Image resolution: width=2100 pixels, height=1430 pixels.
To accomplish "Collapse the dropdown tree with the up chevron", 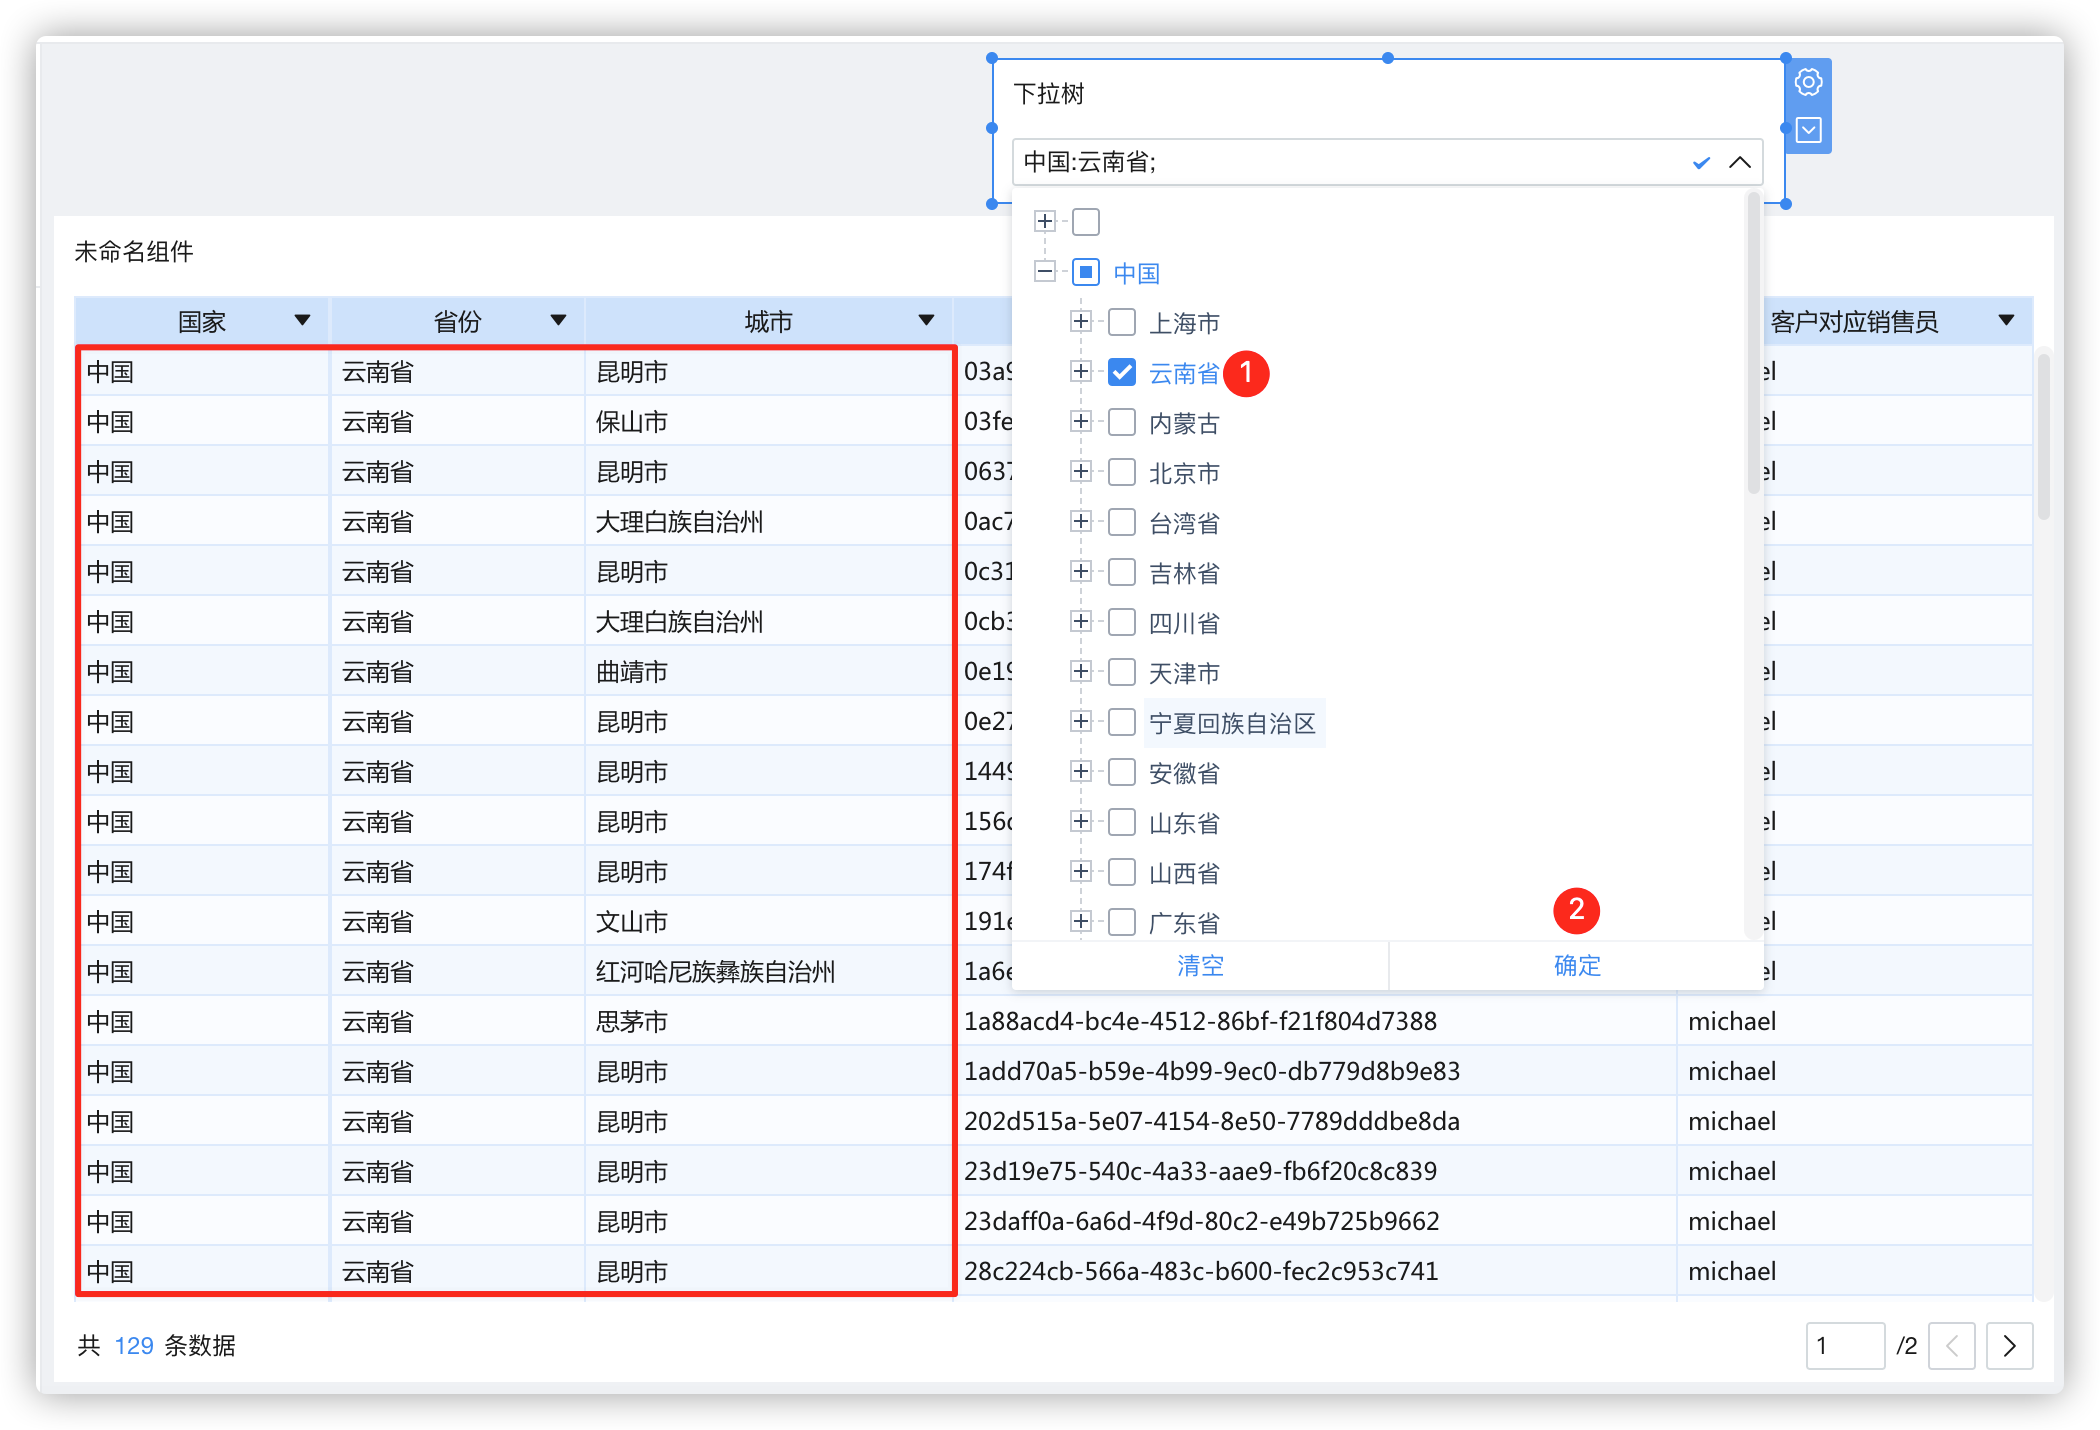I will point(1740,162).
